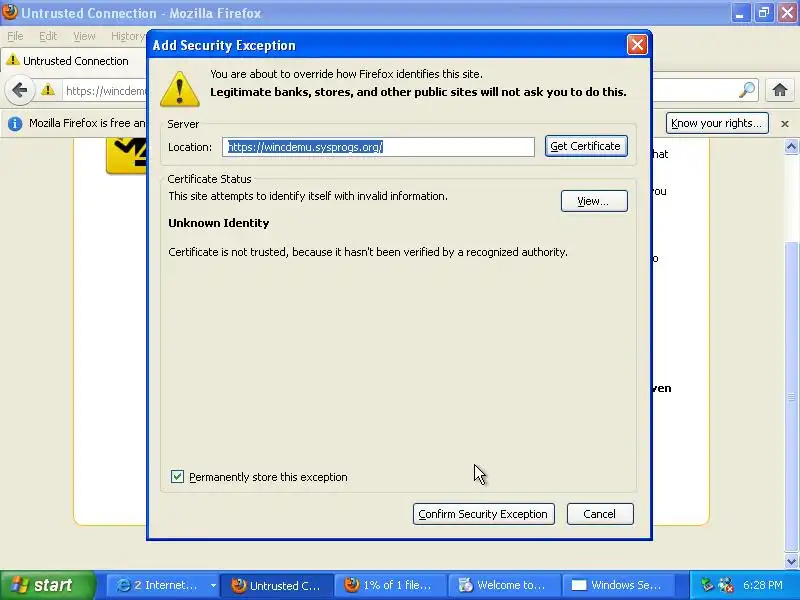This screenshot has width=800, height=600.
Task: Toggle Permanently store this exception checkbox
Action: pos(177,477)
